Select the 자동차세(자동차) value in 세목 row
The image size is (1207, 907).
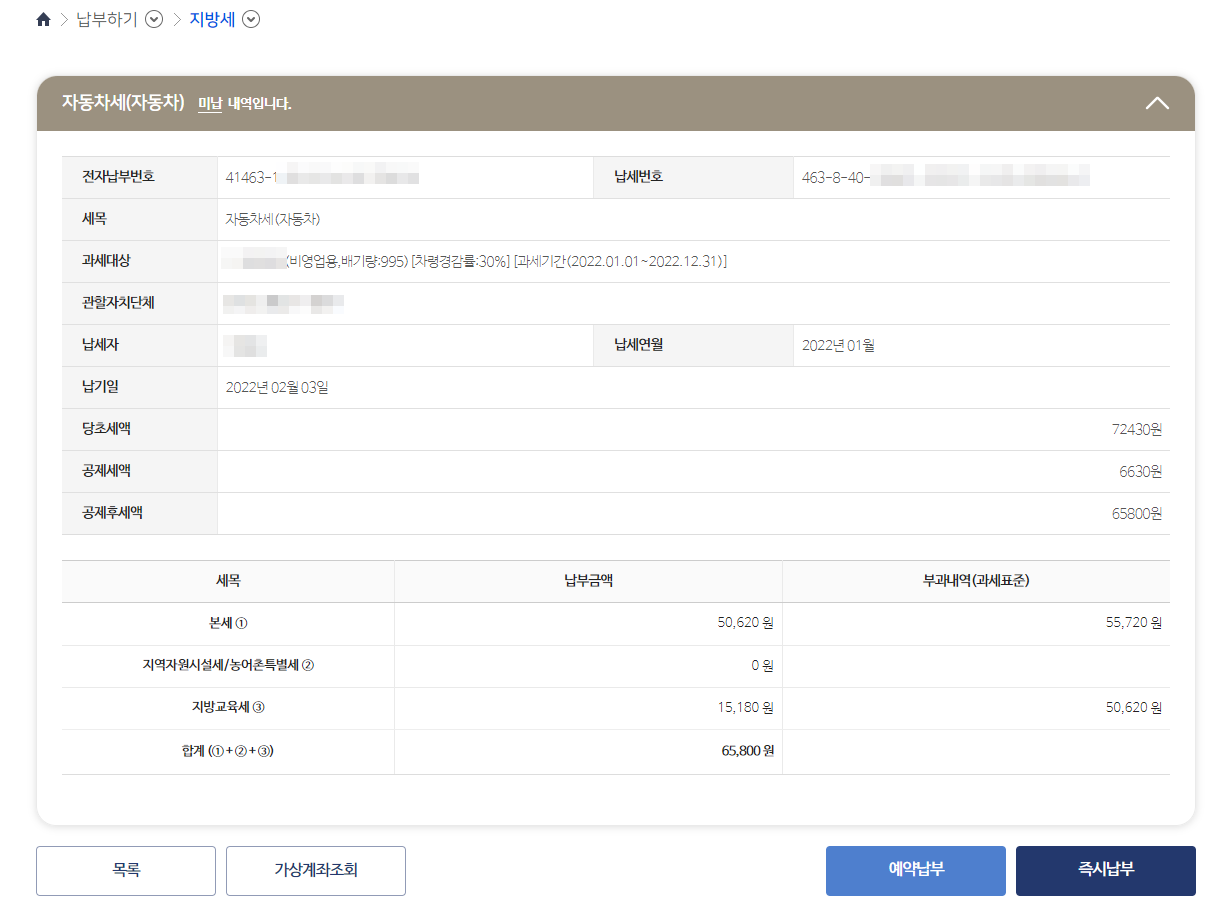[273, 220]
